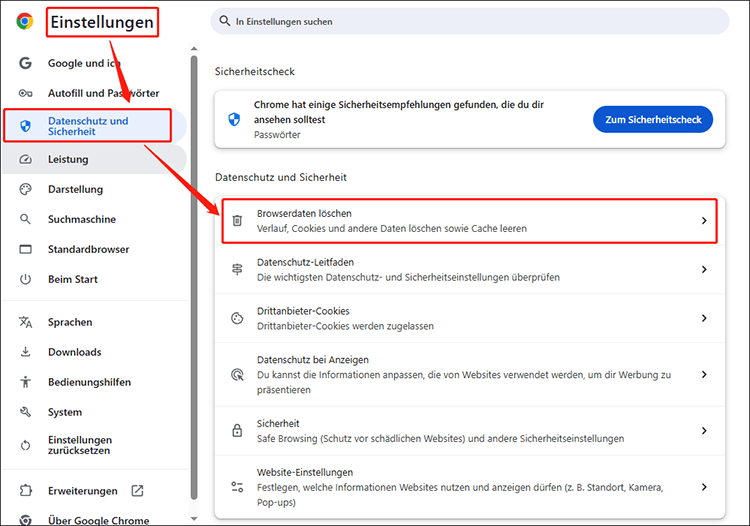This screenshot has width=750, height=526.
Task: Click the Browserdaten löschen row title
Action: point(304,213)
